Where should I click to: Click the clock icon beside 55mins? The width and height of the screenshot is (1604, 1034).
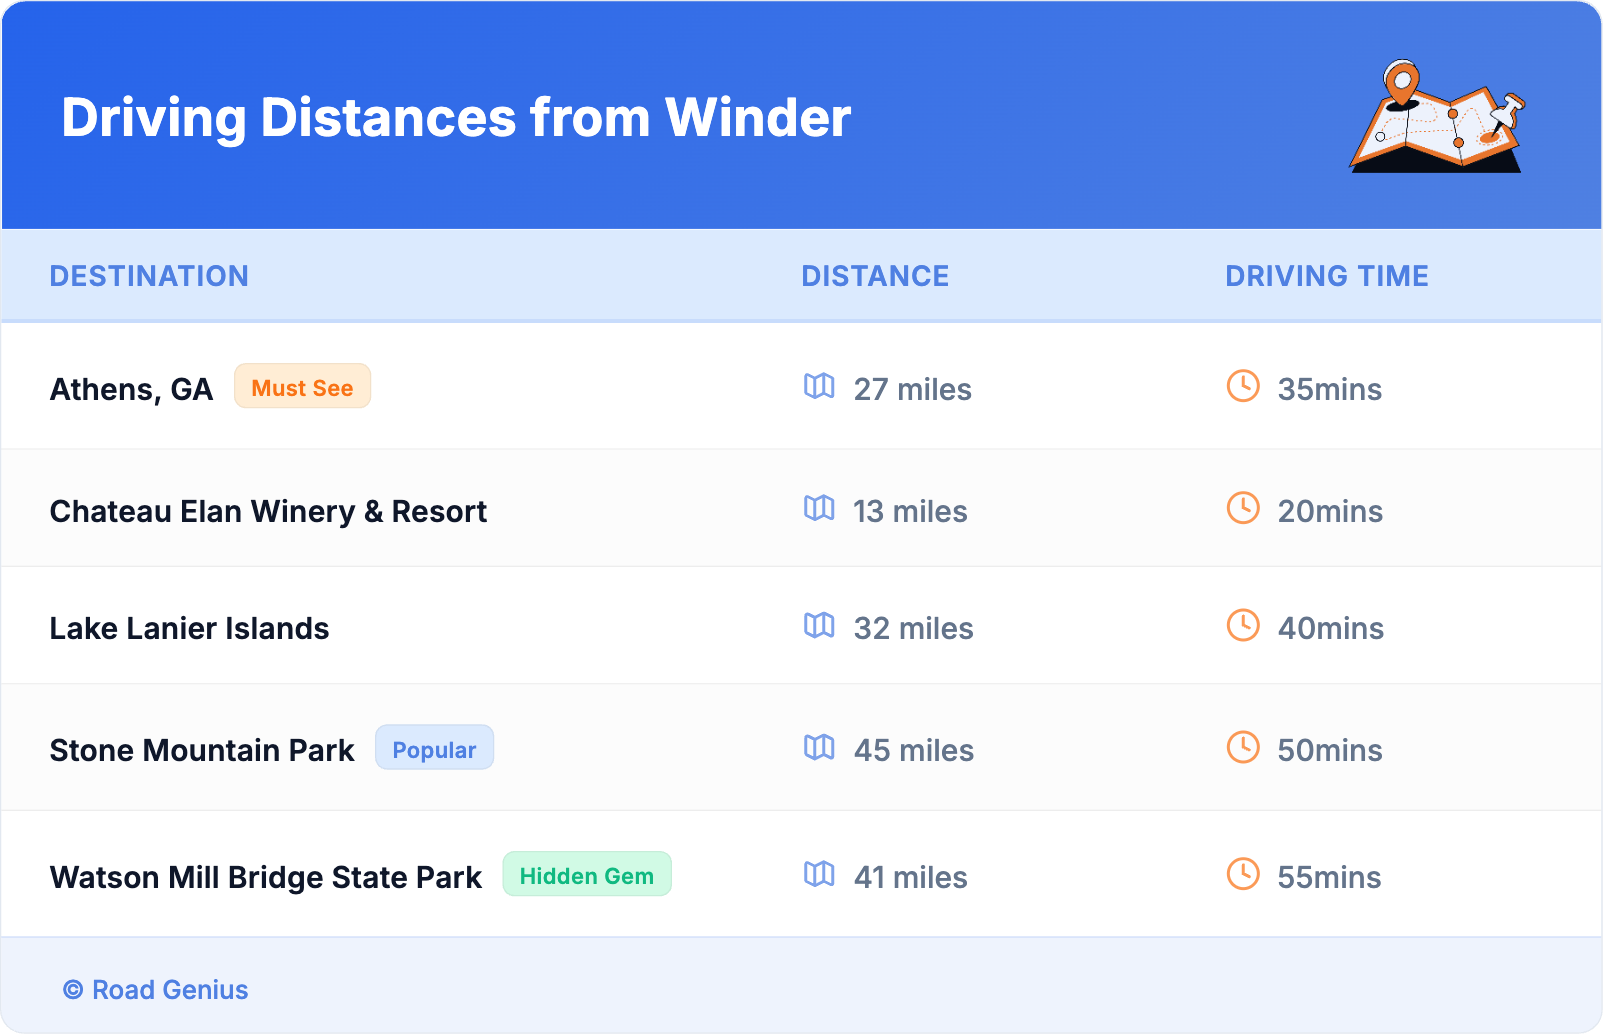click(x=1243, y=874)
